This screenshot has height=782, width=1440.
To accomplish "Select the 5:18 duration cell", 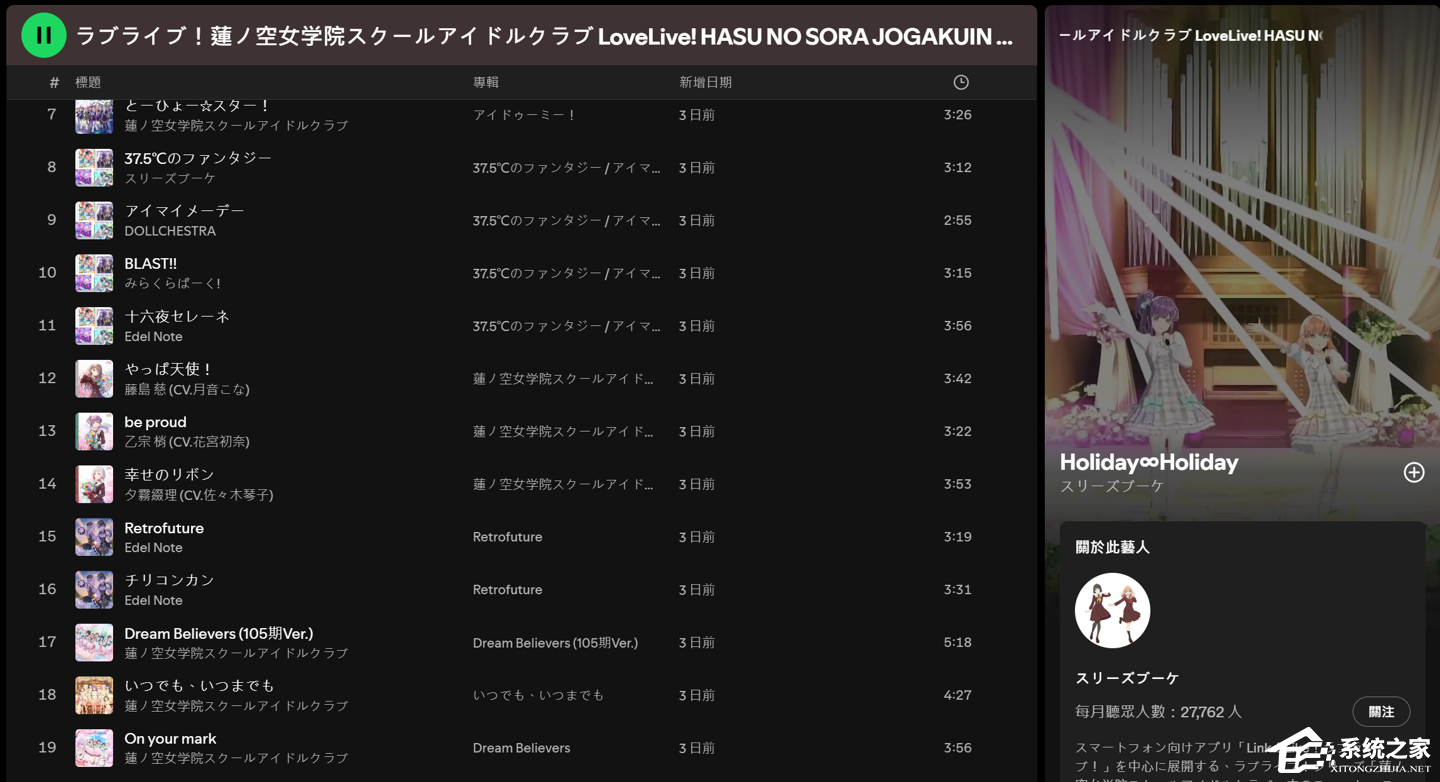I will pos(957,643).
